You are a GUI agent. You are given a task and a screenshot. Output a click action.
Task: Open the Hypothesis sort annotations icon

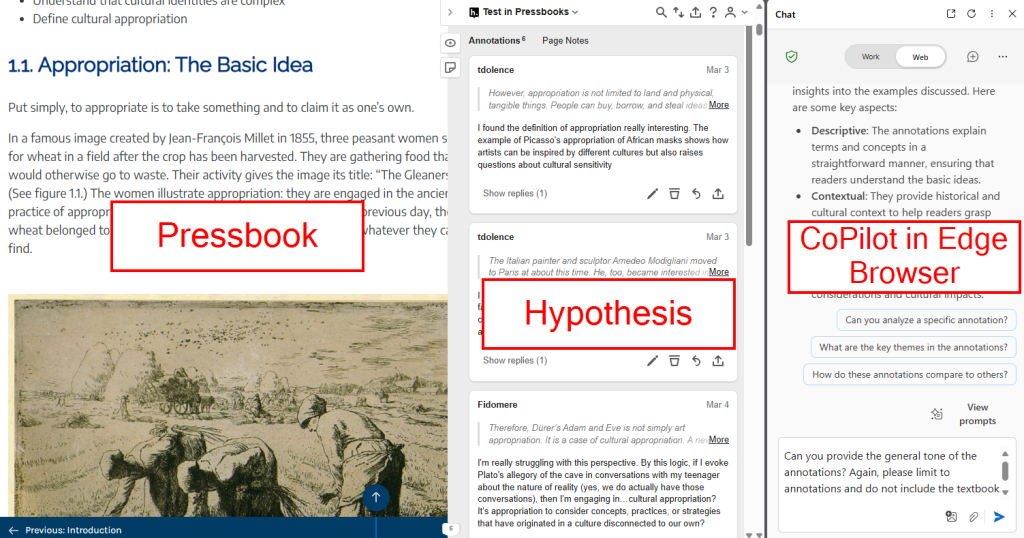(679, 12)
